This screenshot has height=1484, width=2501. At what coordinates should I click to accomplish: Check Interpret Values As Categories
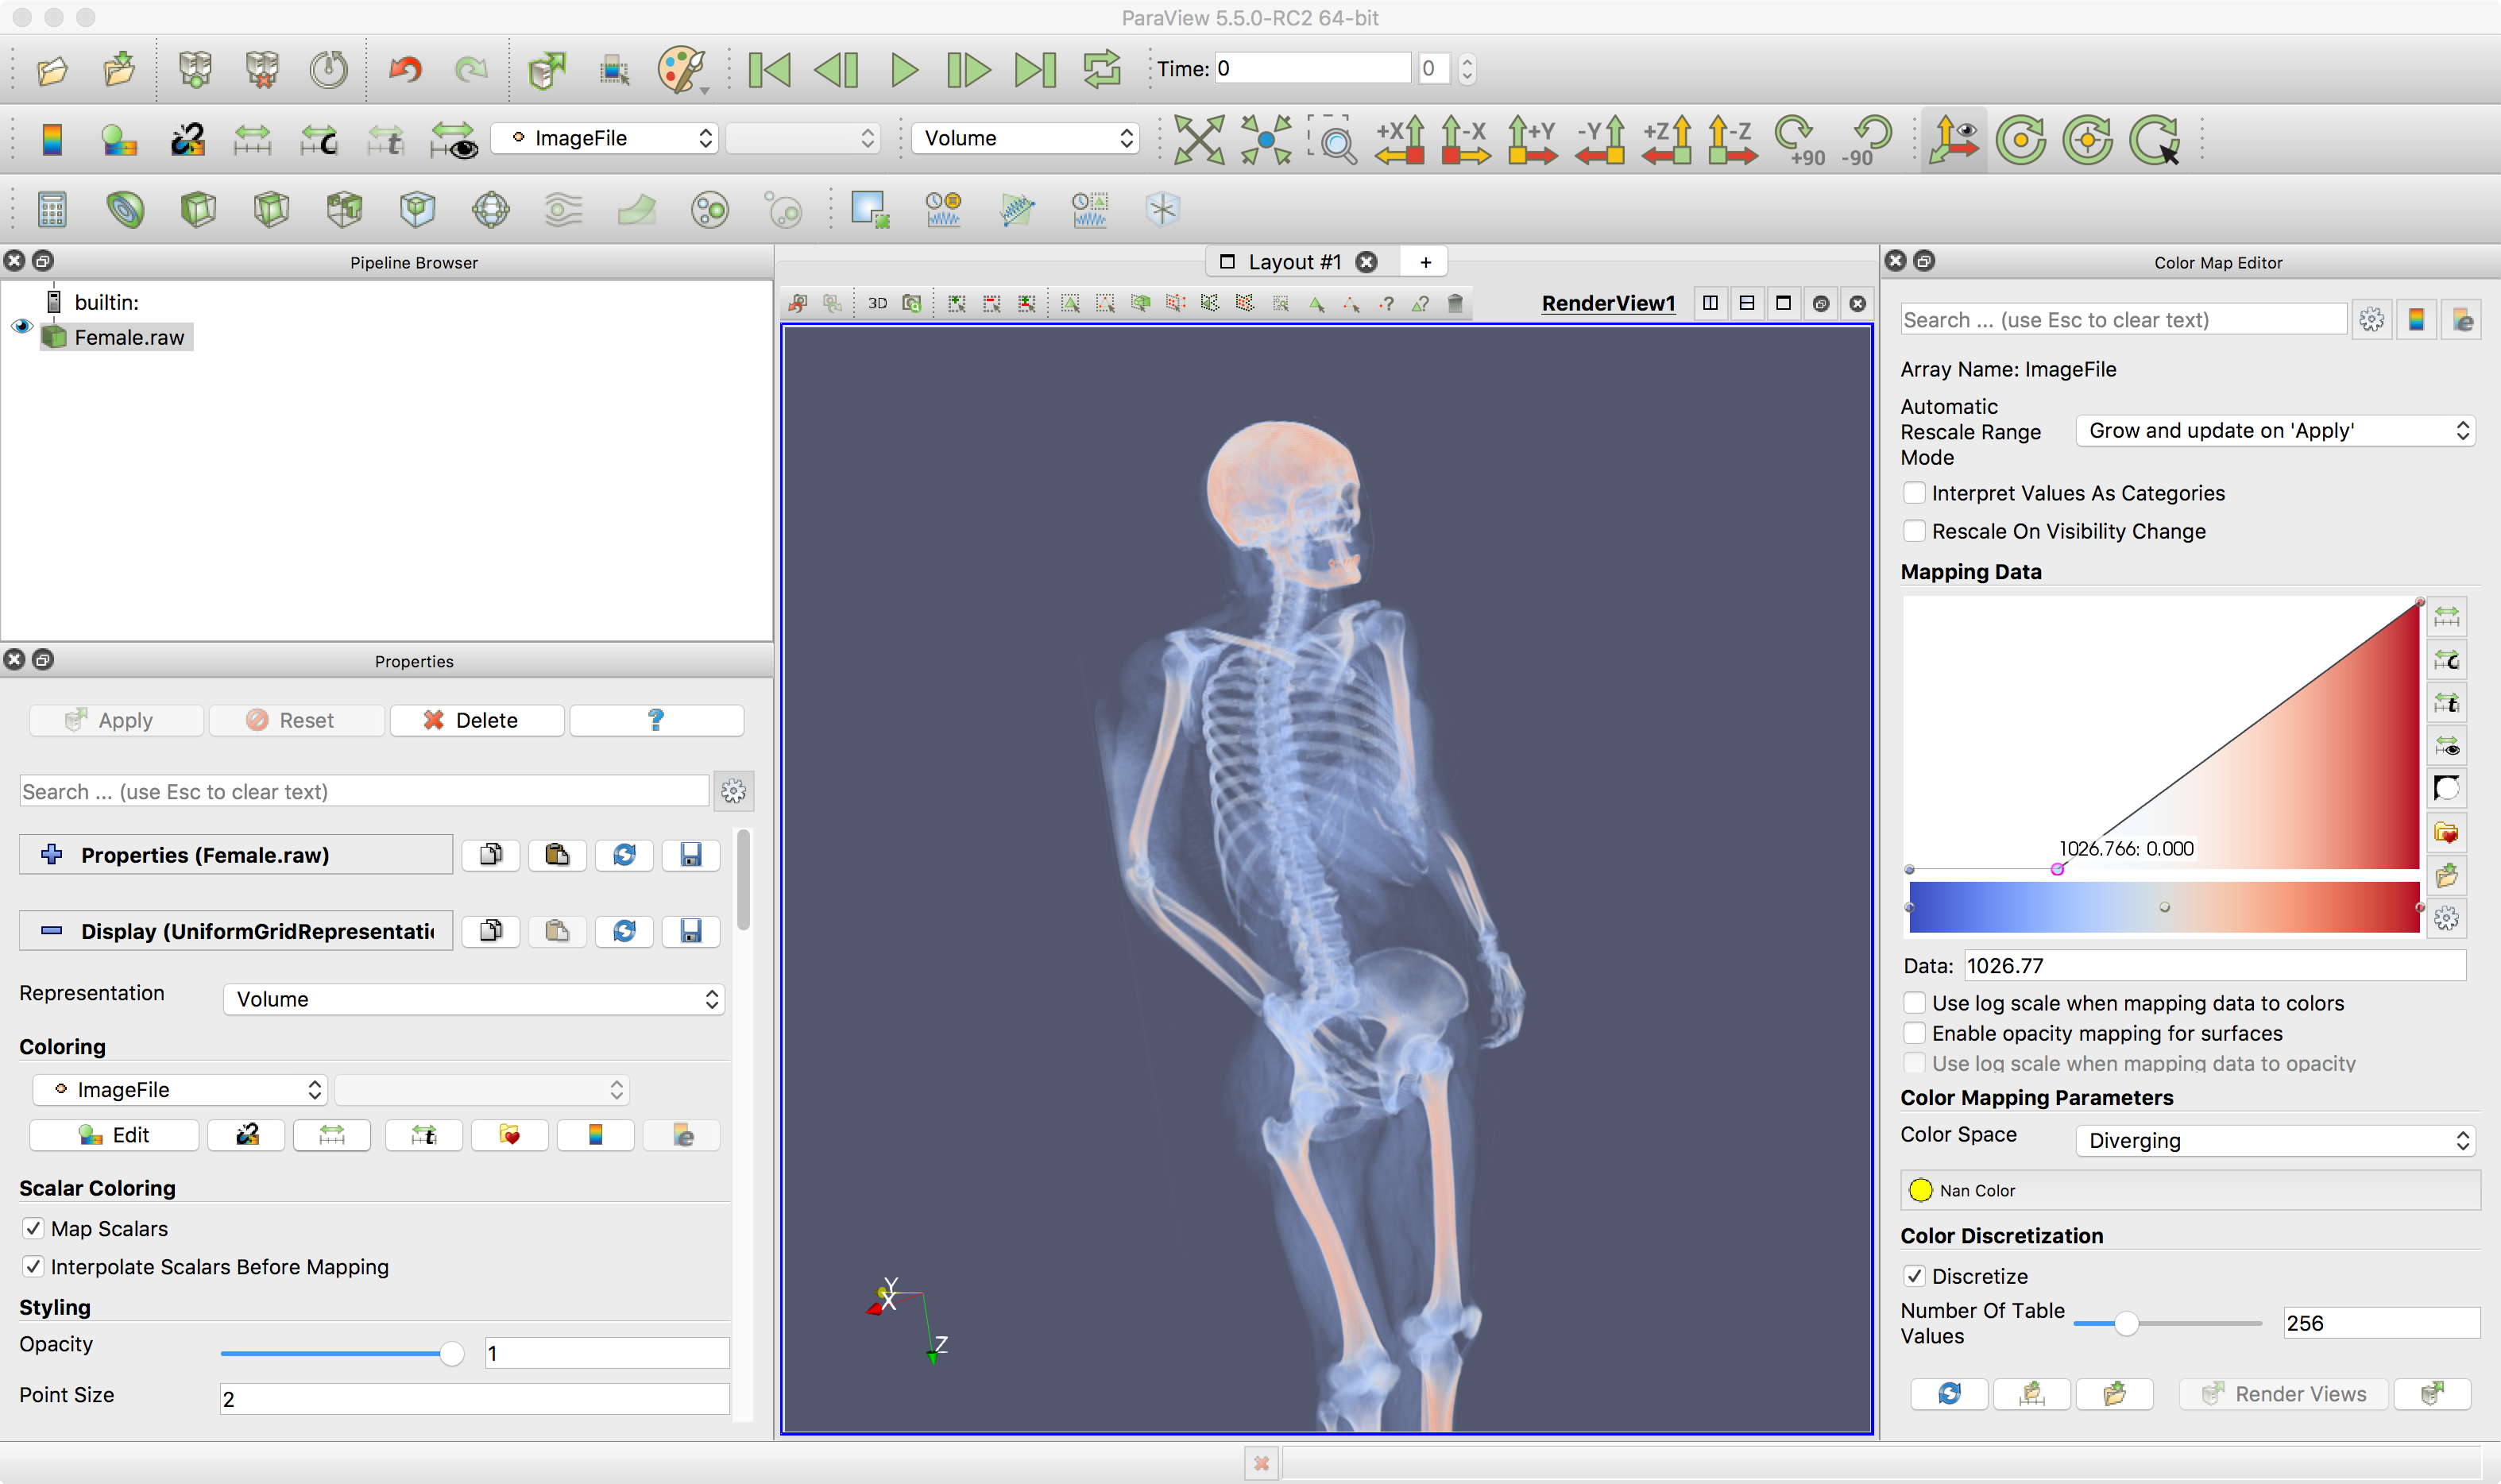pyautogui.click(x=1914, y=493)
